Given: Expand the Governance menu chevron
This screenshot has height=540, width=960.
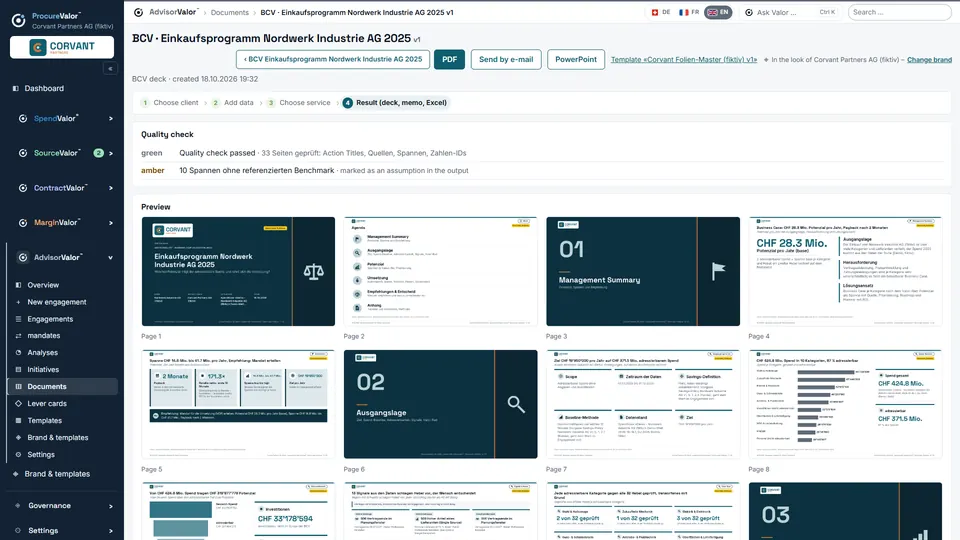Looking at the screenshot, I should click(x=111, y=506).
